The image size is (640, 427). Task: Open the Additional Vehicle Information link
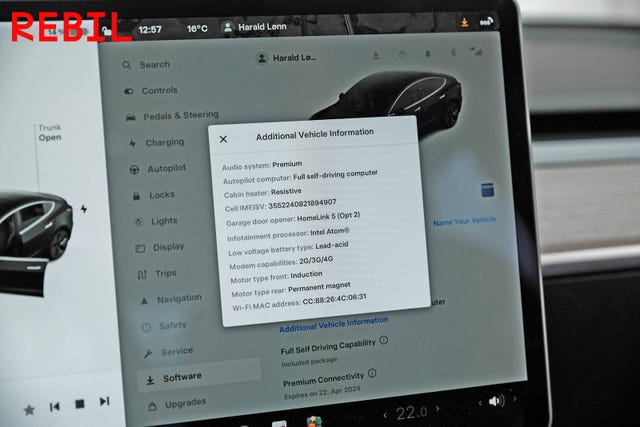pyautogui.click(x=333, y=324)
